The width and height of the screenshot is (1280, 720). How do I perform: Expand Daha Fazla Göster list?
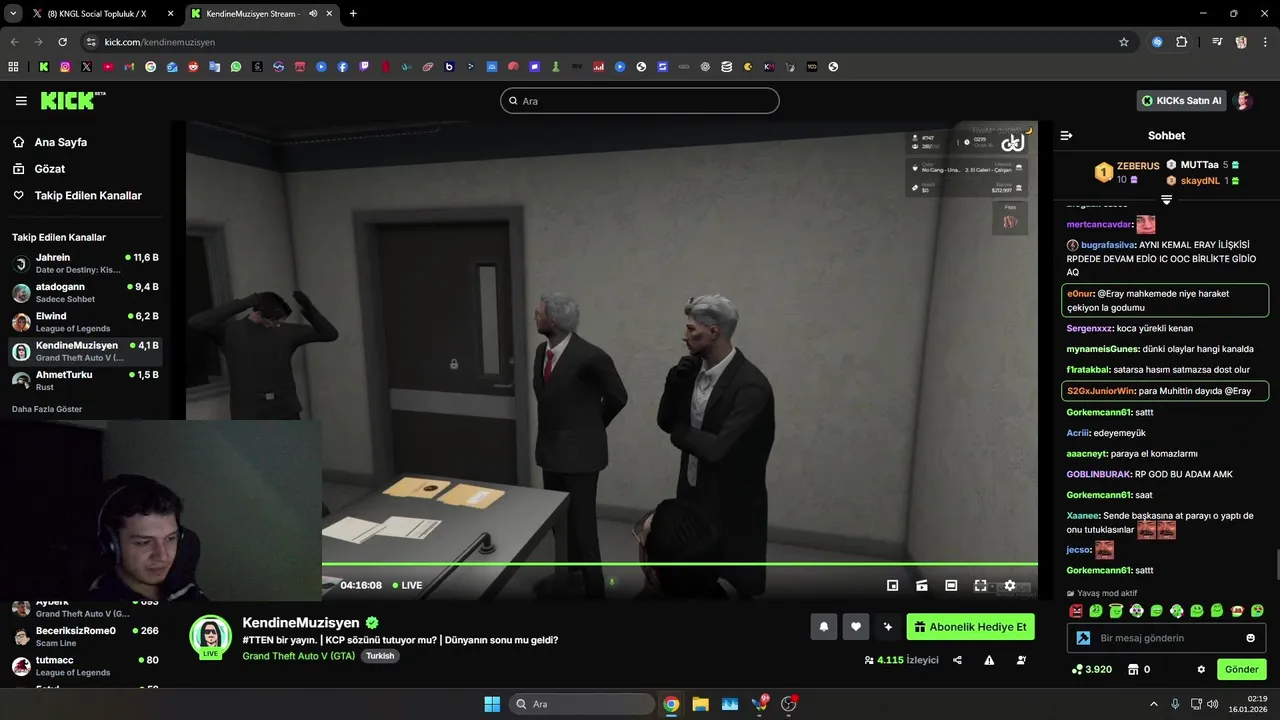point(47,409)
